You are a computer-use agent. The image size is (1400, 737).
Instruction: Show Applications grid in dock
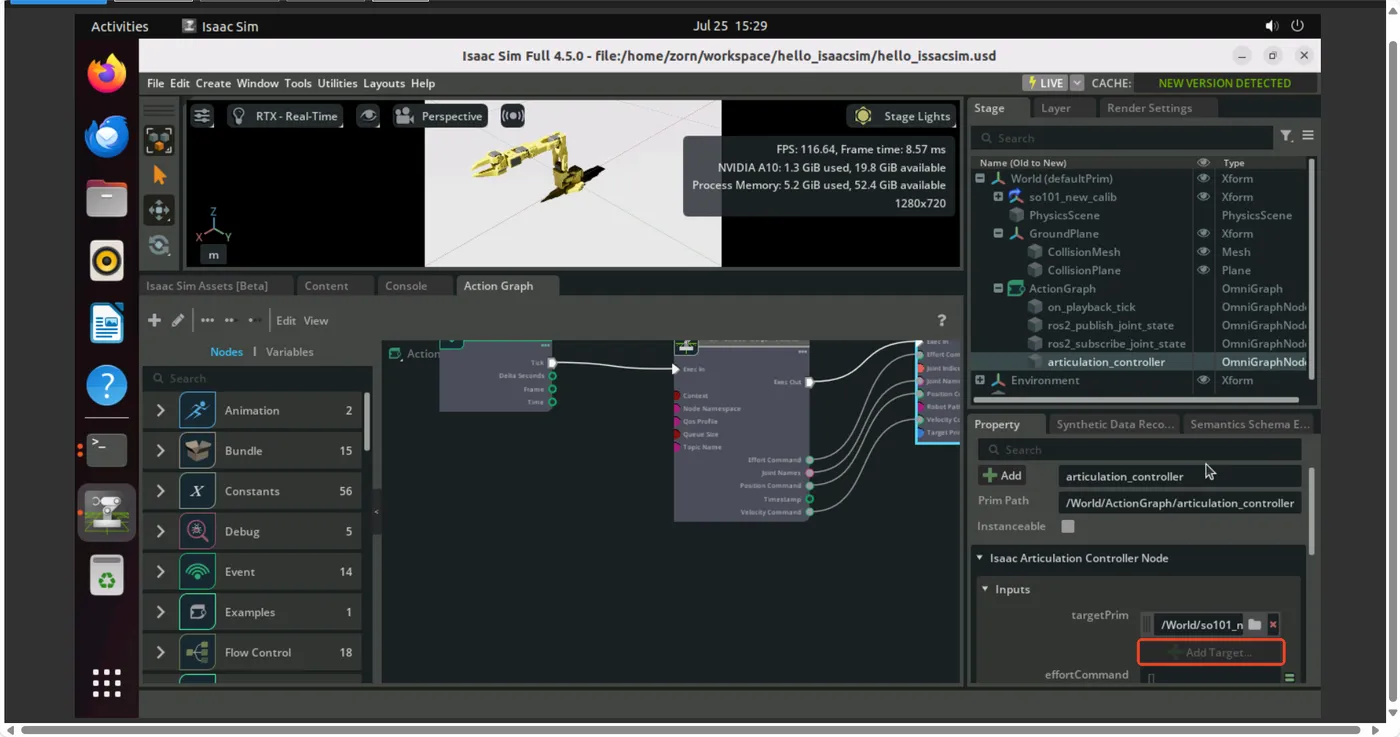pyautogui.click(x=107, y=683)
